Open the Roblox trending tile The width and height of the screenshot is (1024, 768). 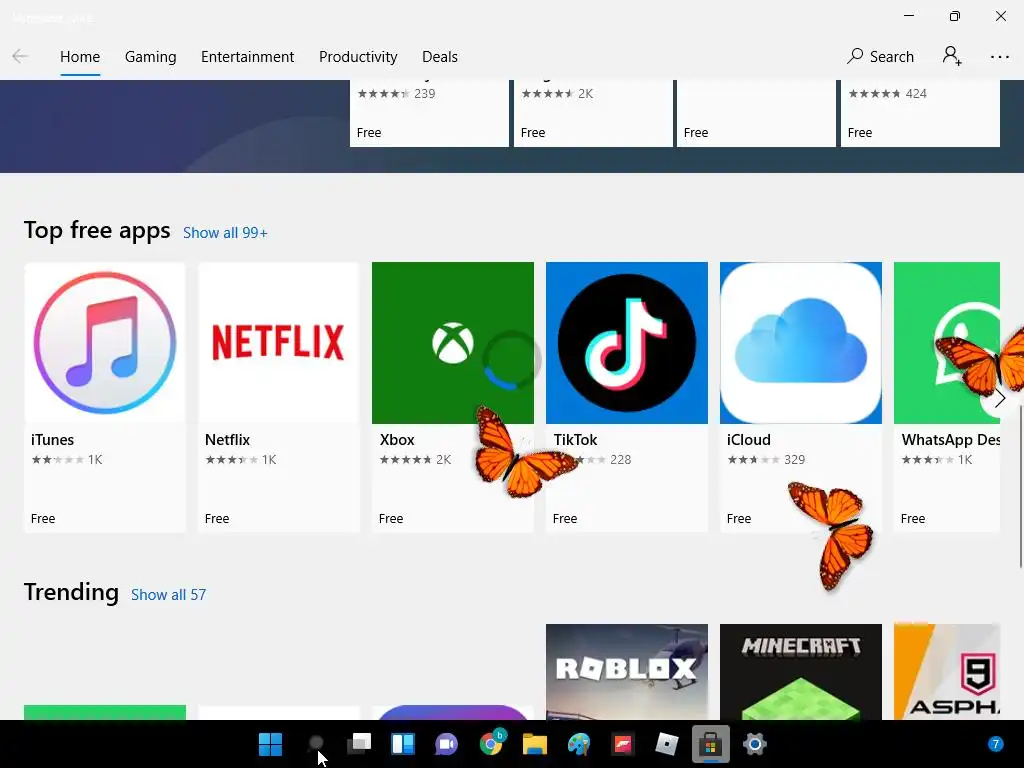coord(627,671)
